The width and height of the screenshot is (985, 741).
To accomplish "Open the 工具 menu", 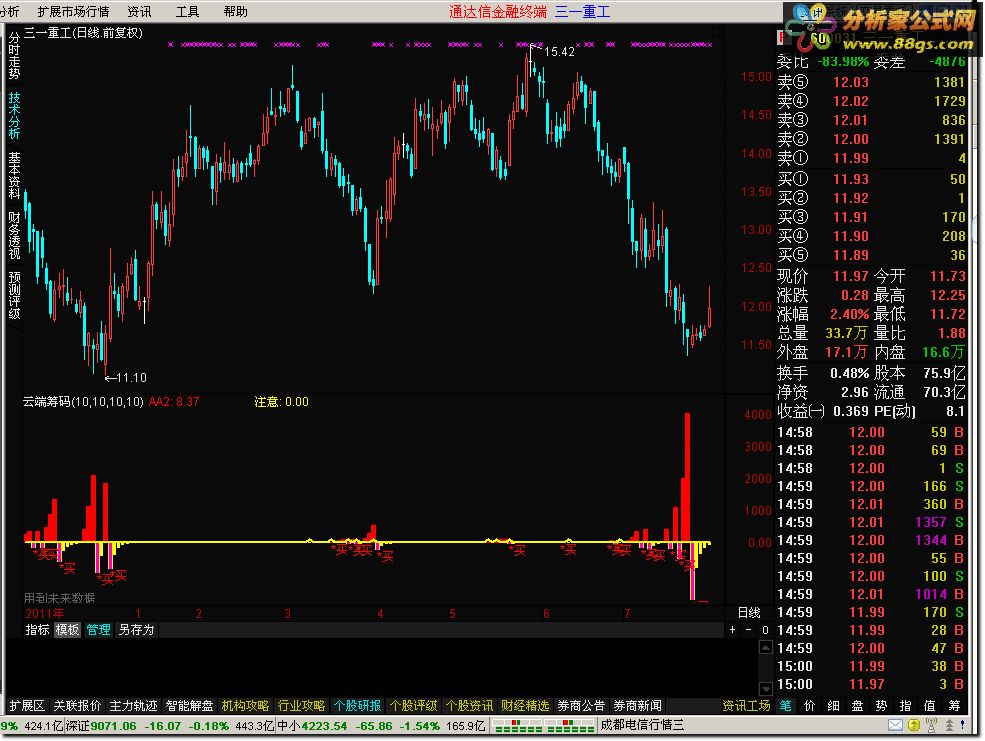I will click(187, 11).
